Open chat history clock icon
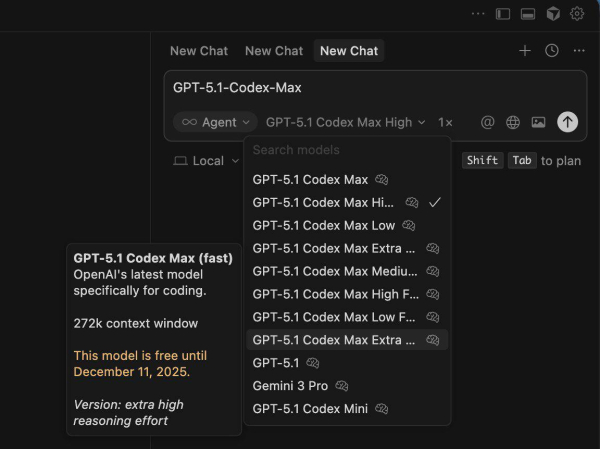 552,51
